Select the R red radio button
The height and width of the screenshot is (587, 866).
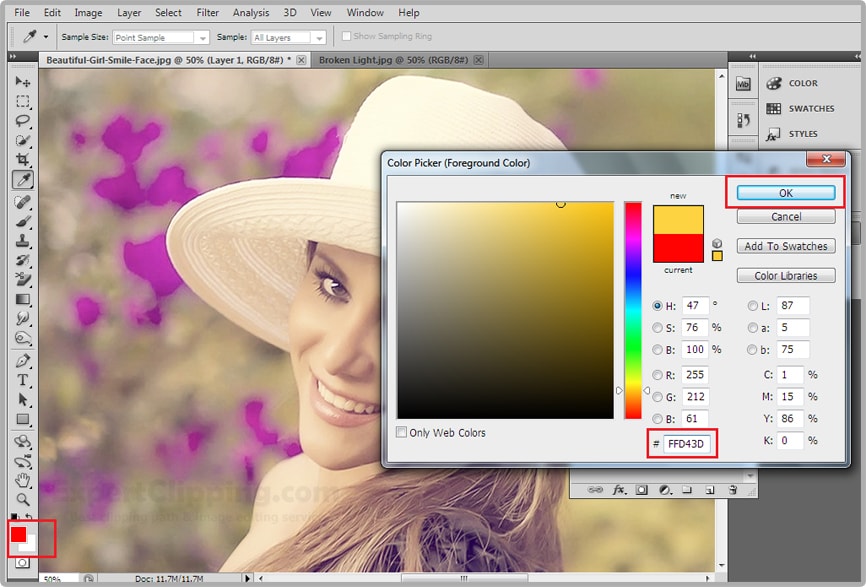coord(657,376)
